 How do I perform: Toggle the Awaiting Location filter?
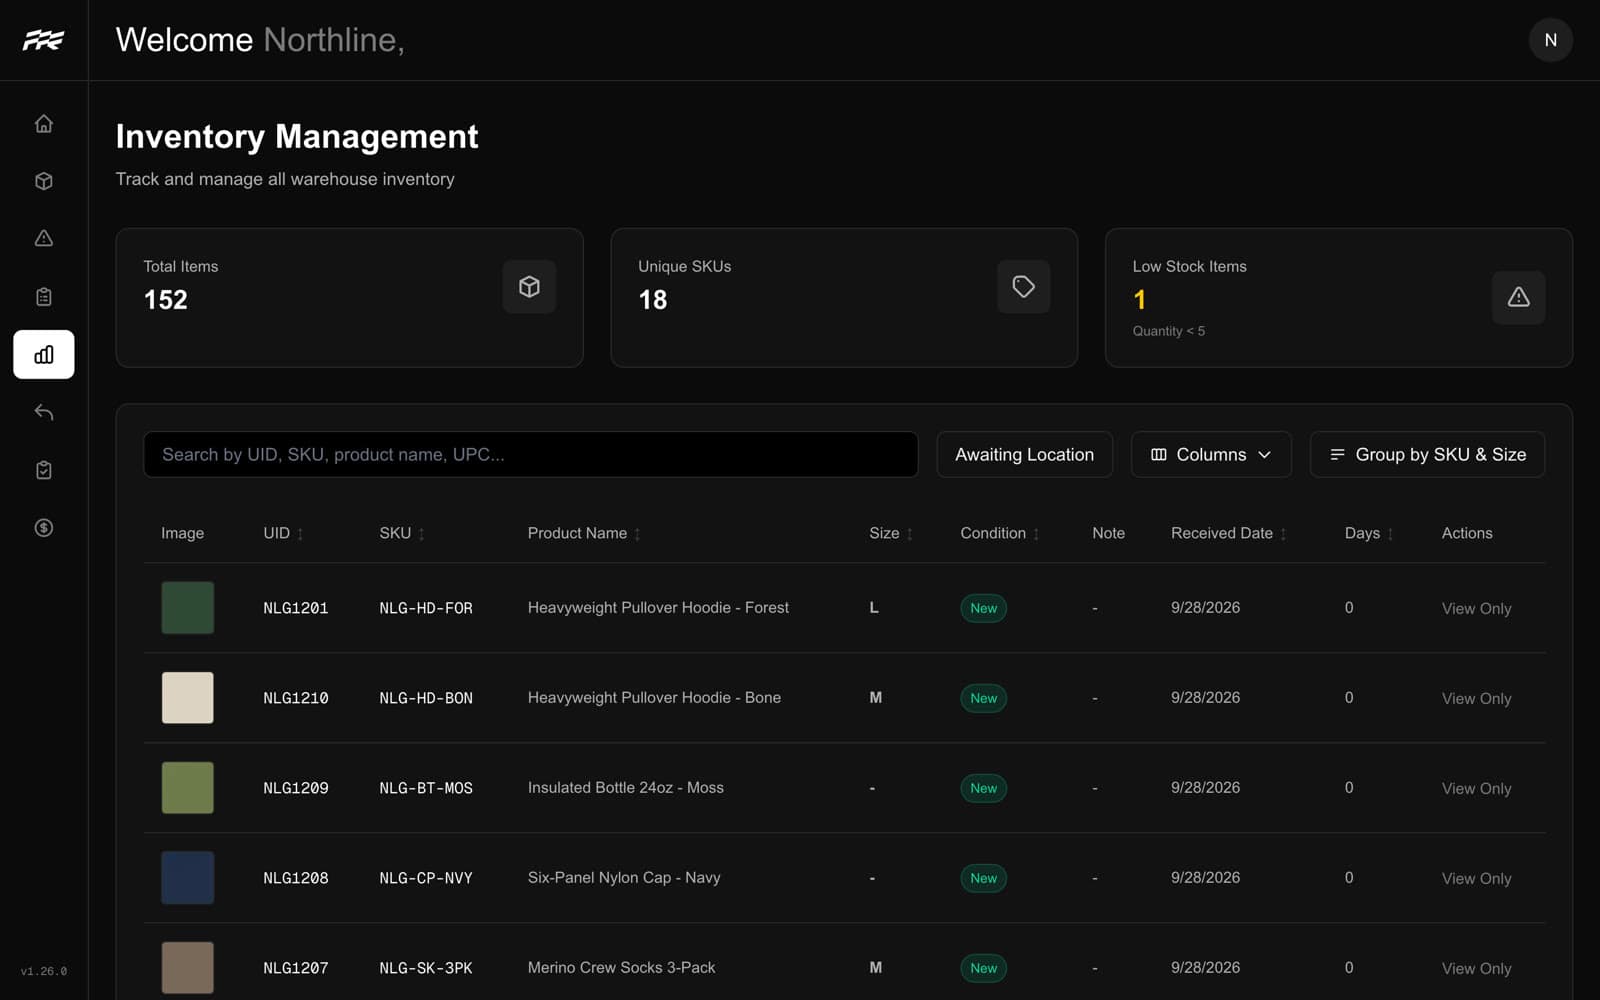pyautogui.click(x=1024, y=454)
